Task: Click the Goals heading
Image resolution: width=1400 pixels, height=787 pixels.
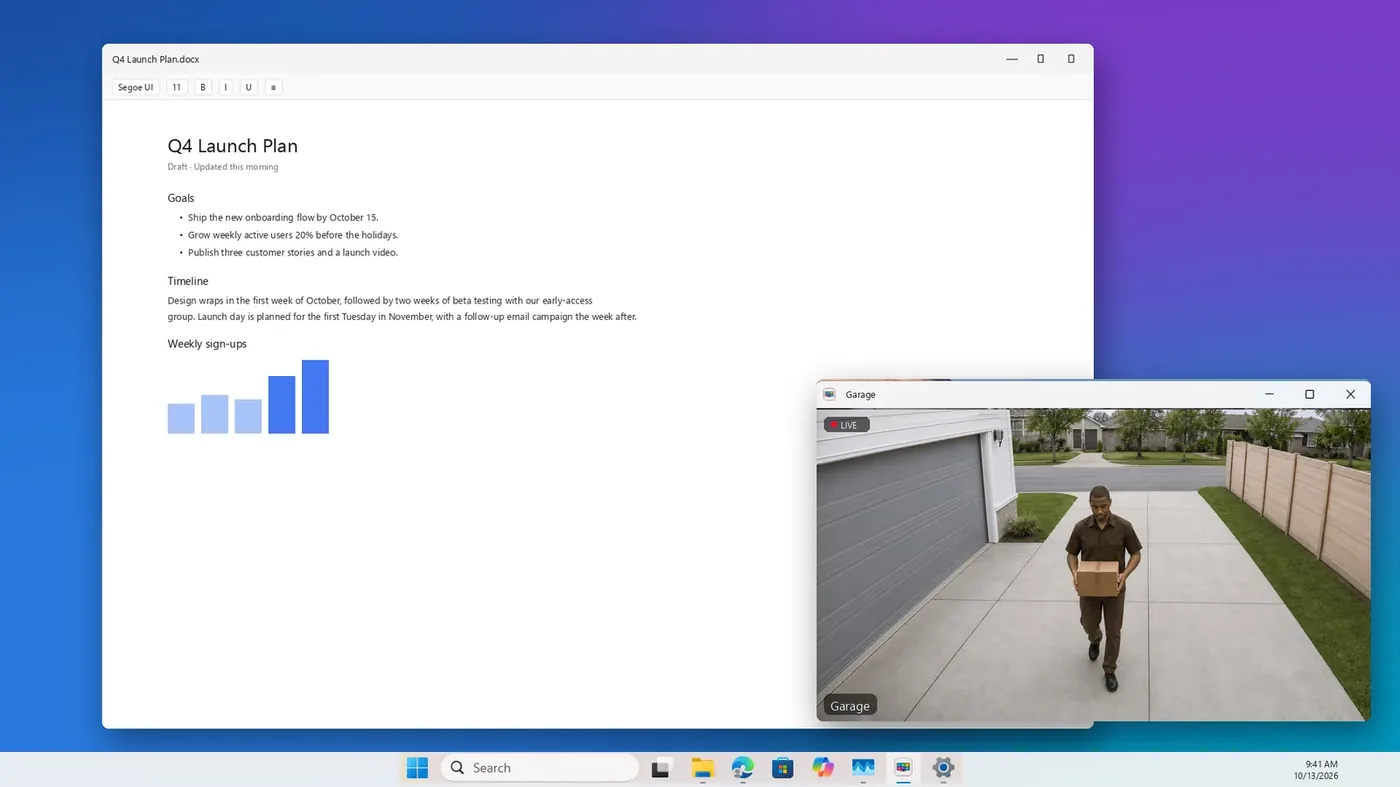Action: 181,198
